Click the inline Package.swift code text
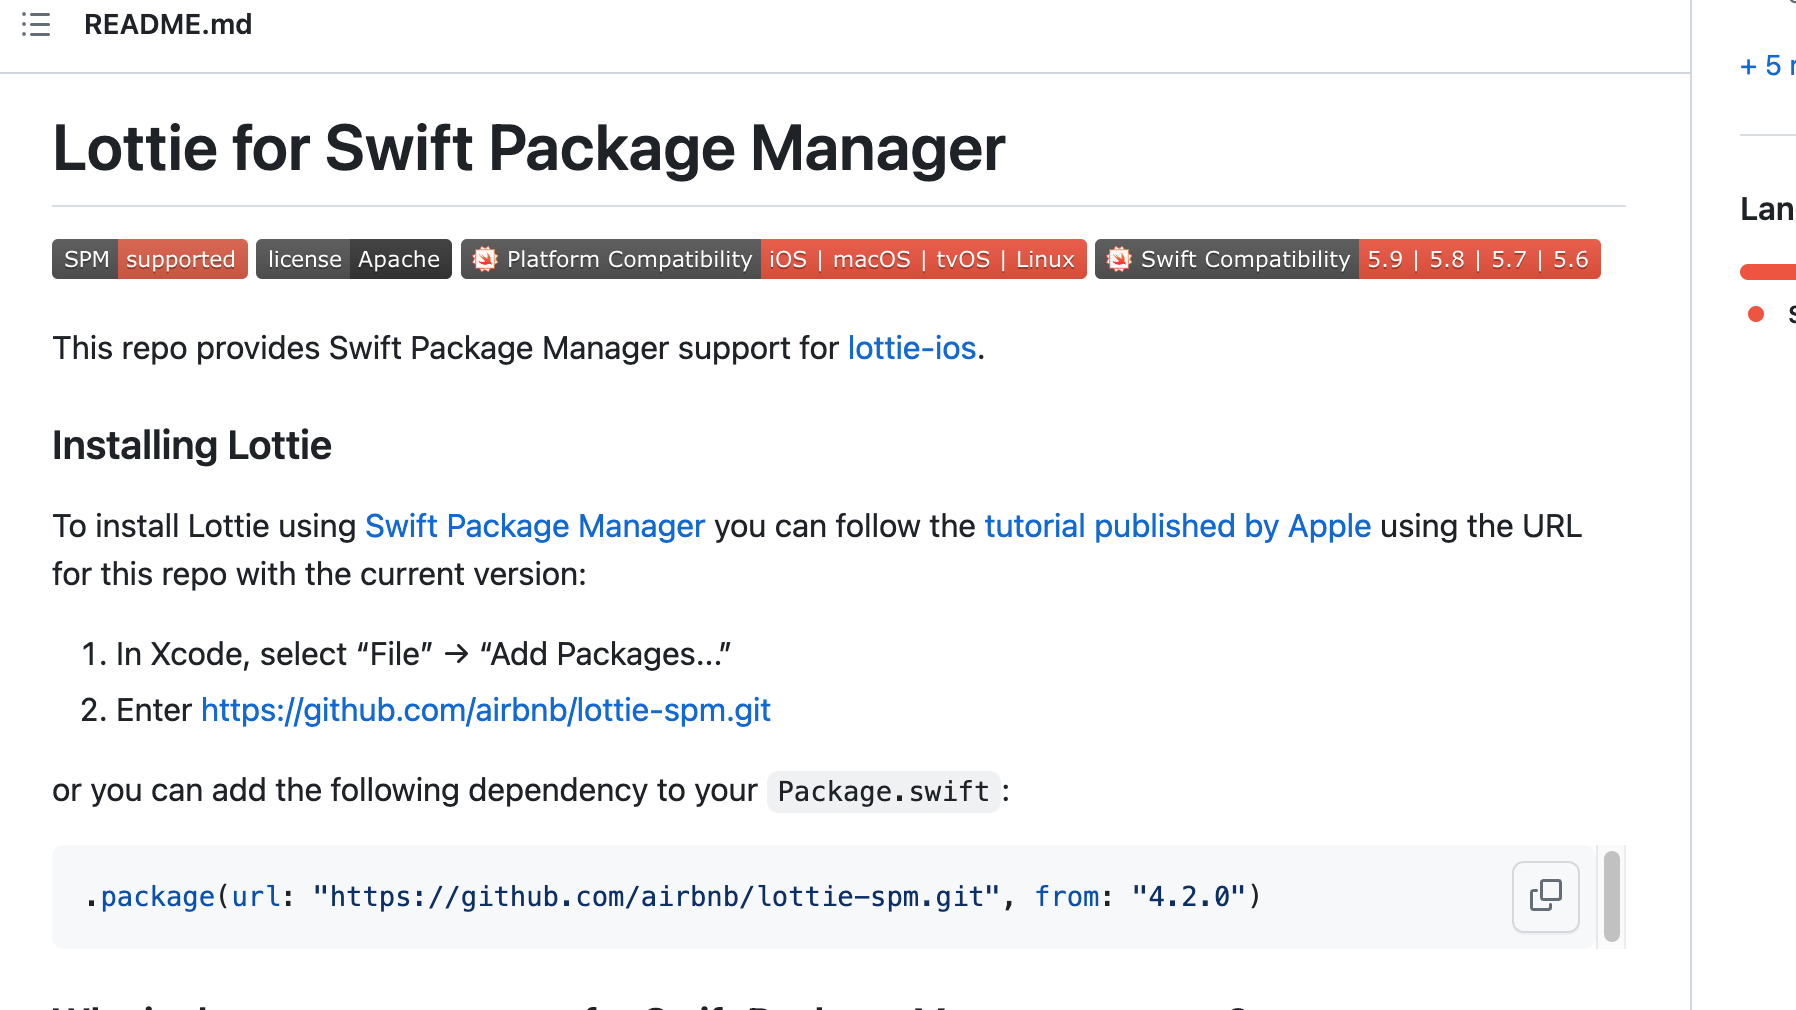Viewport: 1796px width, 1010px height. coord(884,791)
